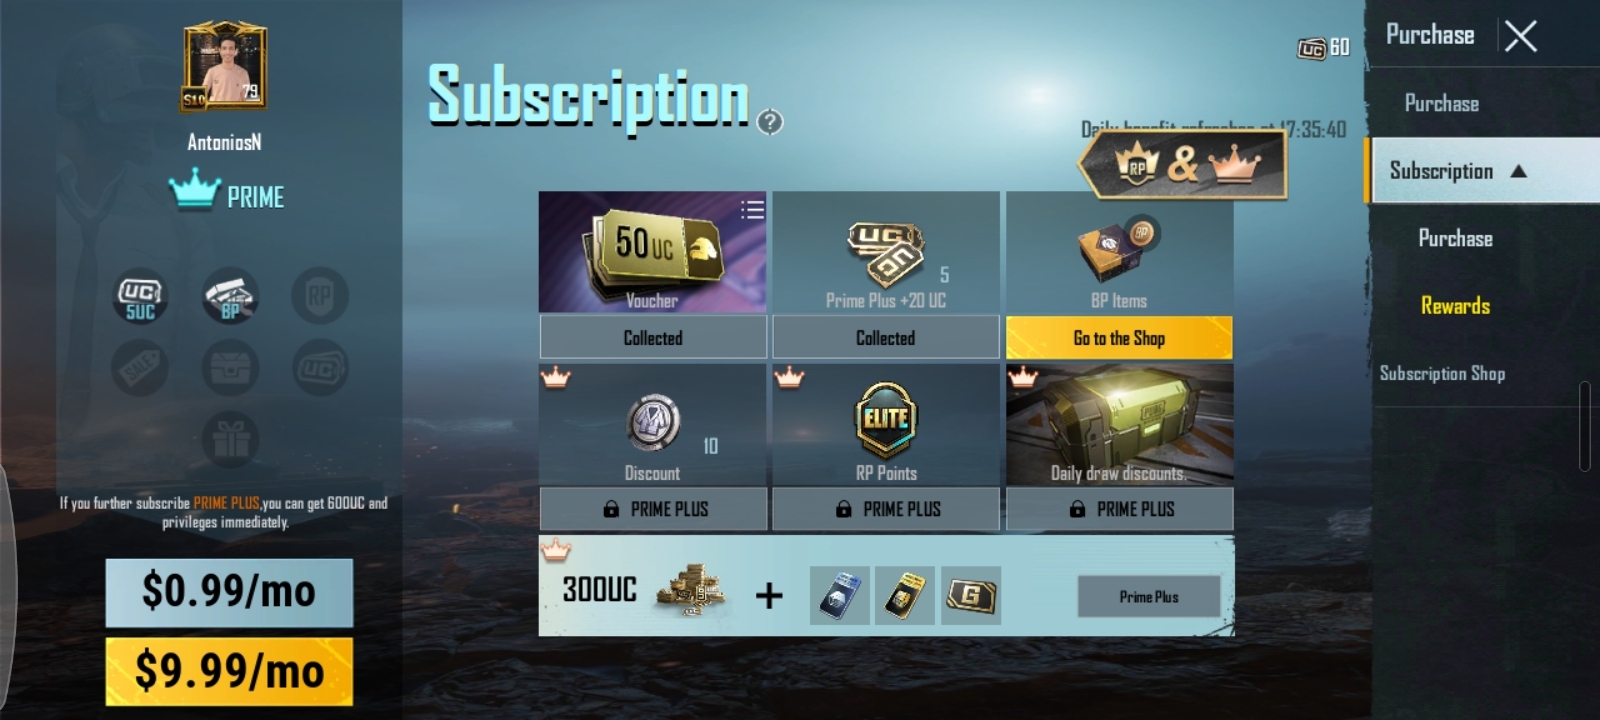
Task: Click the Go to the Shop button
Action: click(x=1119, y=338)
